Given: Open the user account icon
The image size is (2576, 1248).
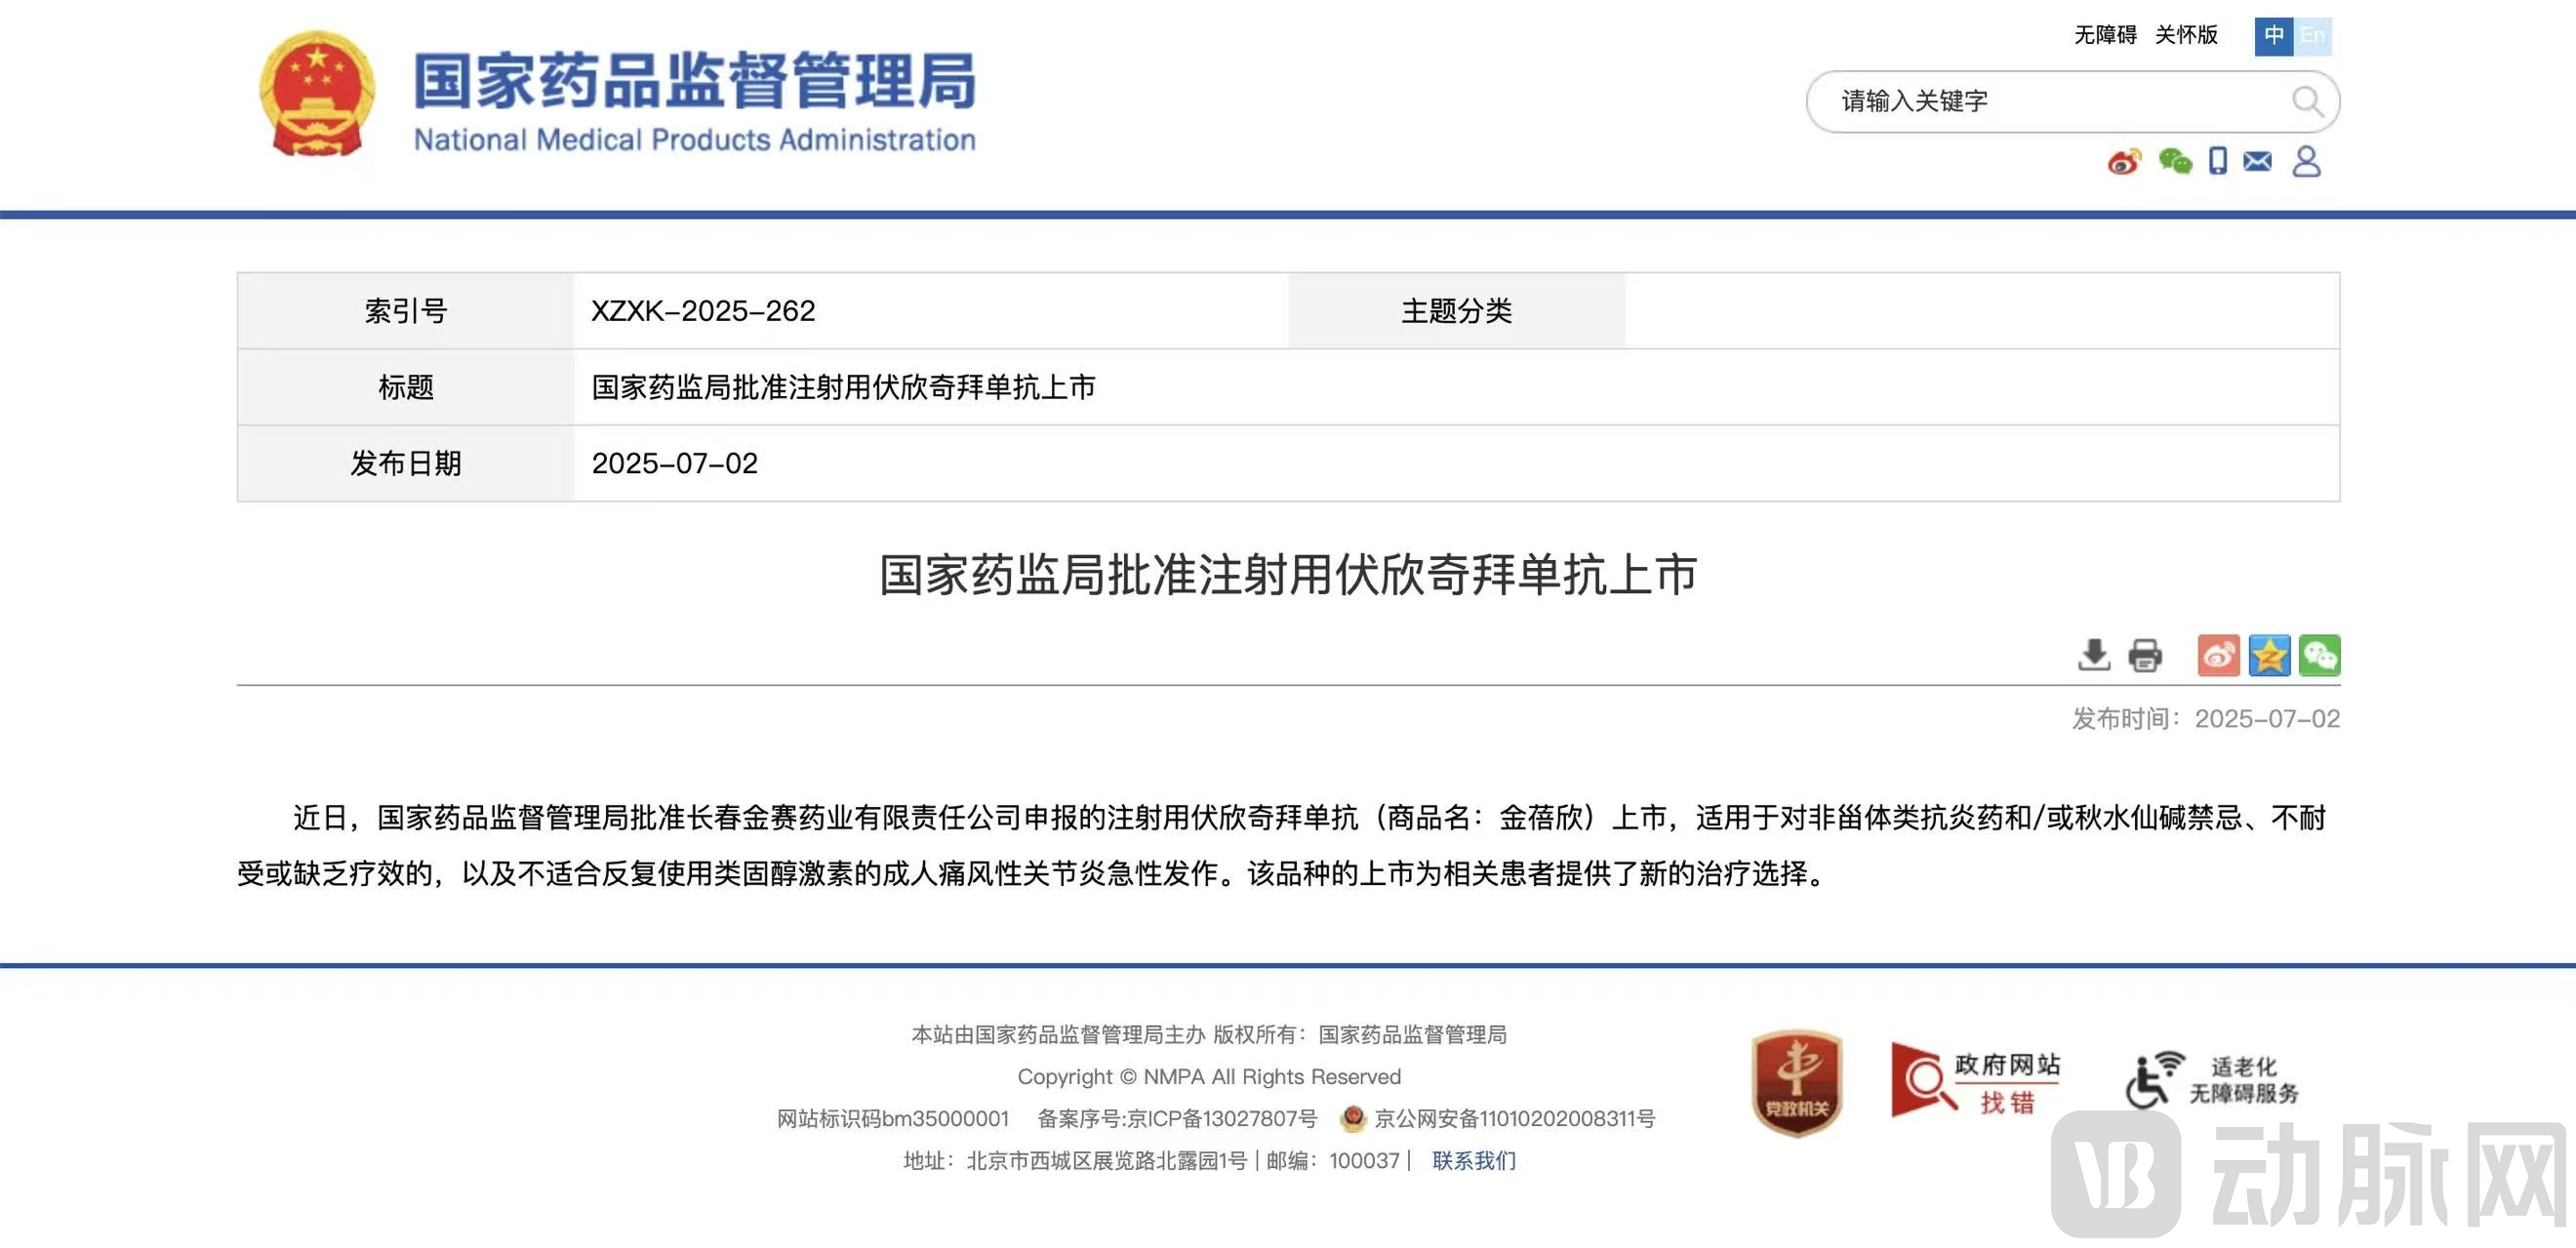Looking at the screenshot, I should click(2306, 161).
